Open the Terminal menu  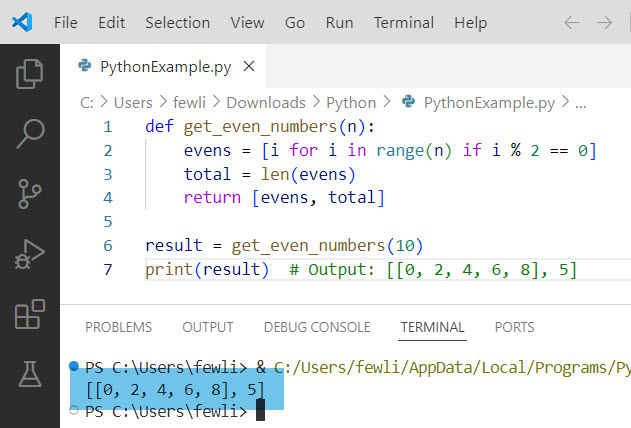coord(404,23)
